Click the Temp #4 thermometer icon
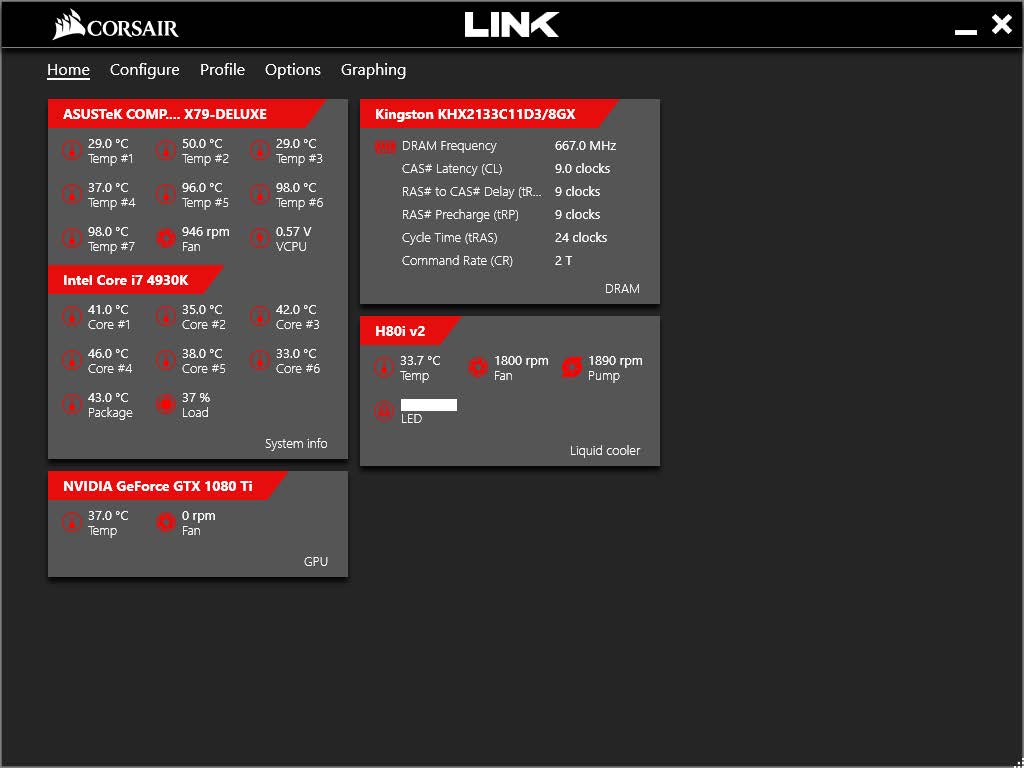 tap(72, 194)
